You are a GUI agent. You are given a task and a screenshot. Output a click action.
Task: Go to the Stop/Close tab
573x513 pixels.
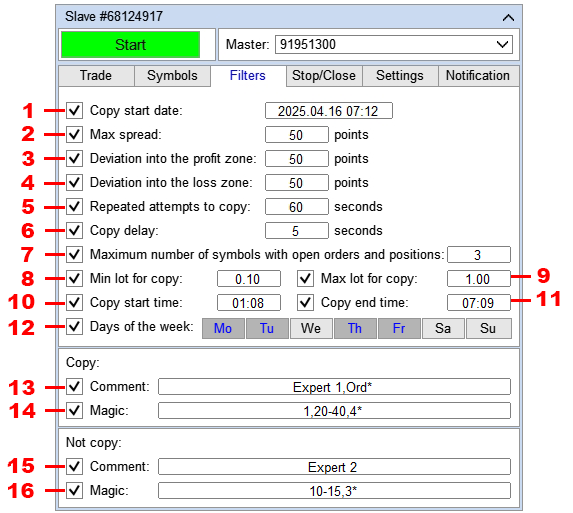point(324,76)
